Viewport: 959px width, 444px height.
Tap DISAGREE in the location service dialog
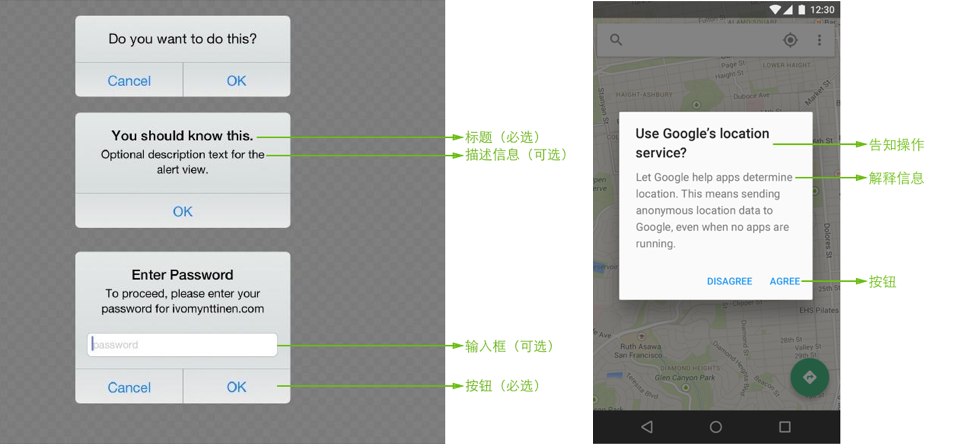pyautogui.click(x=729, y=281)
